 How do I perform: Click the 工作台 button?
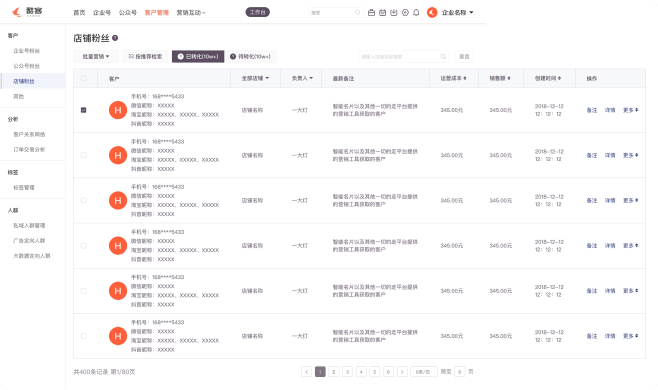coord(258,12)
